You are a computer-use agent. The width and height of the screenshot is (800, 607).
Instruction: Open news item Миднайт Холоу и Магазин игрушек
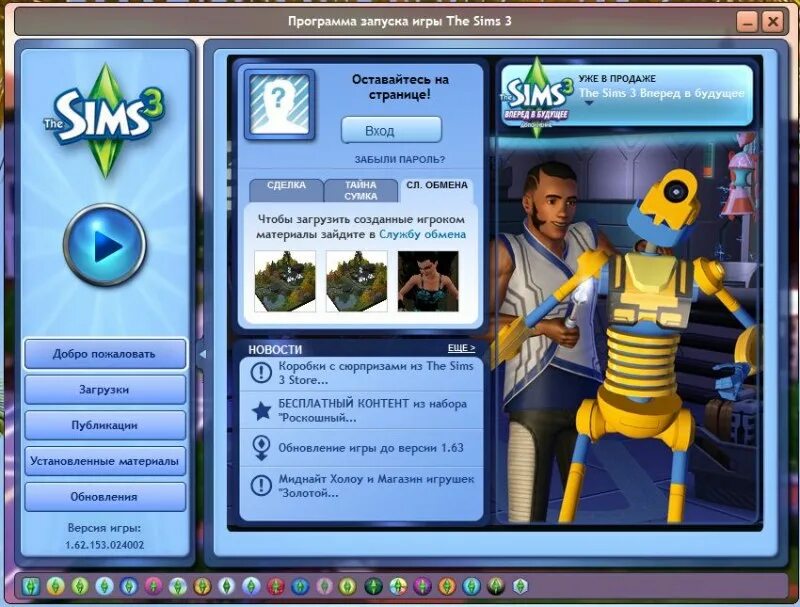361,486
